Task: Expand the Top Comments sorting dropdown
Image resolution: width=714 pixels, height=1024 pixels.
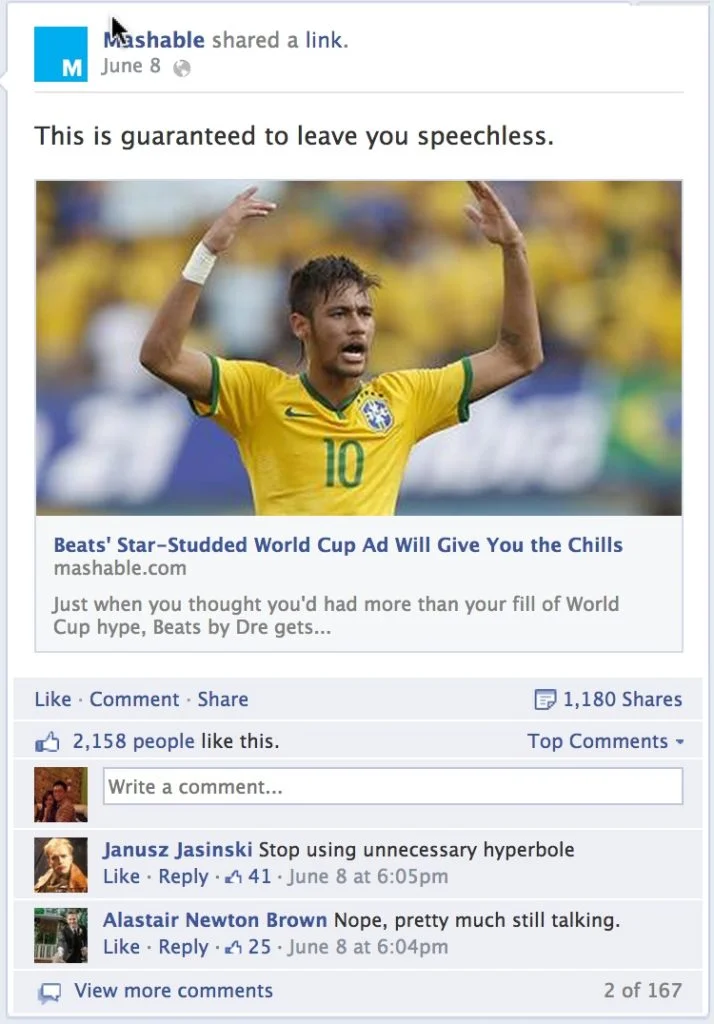Action: coord(606,741)
